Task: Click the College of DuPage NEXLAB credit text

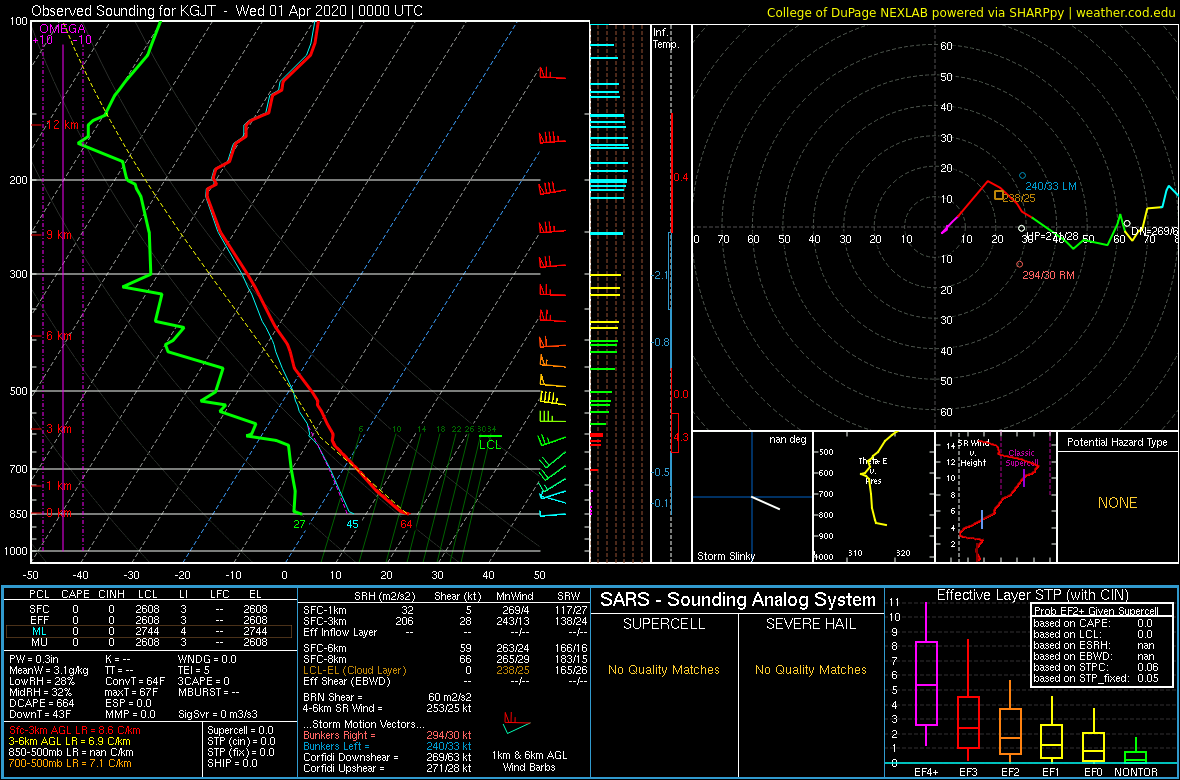Action: 971,11
